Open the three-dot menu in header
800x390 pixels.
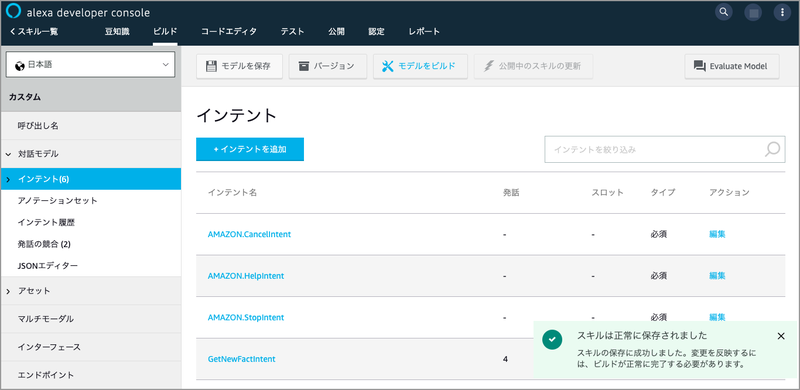[x=782, y=12]
